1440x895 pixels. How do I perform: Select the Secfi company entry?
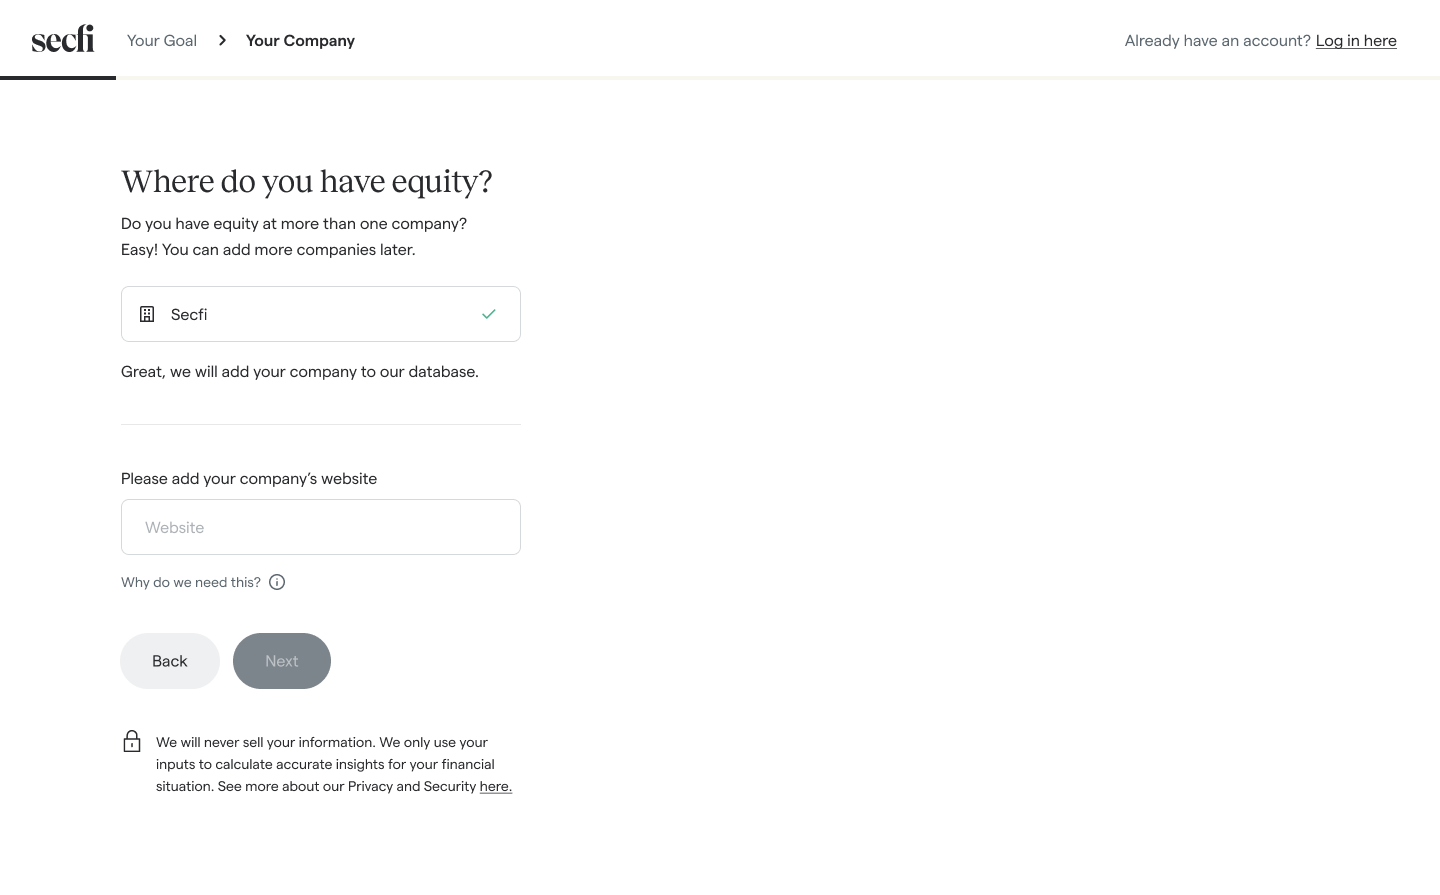click(320, 313)
